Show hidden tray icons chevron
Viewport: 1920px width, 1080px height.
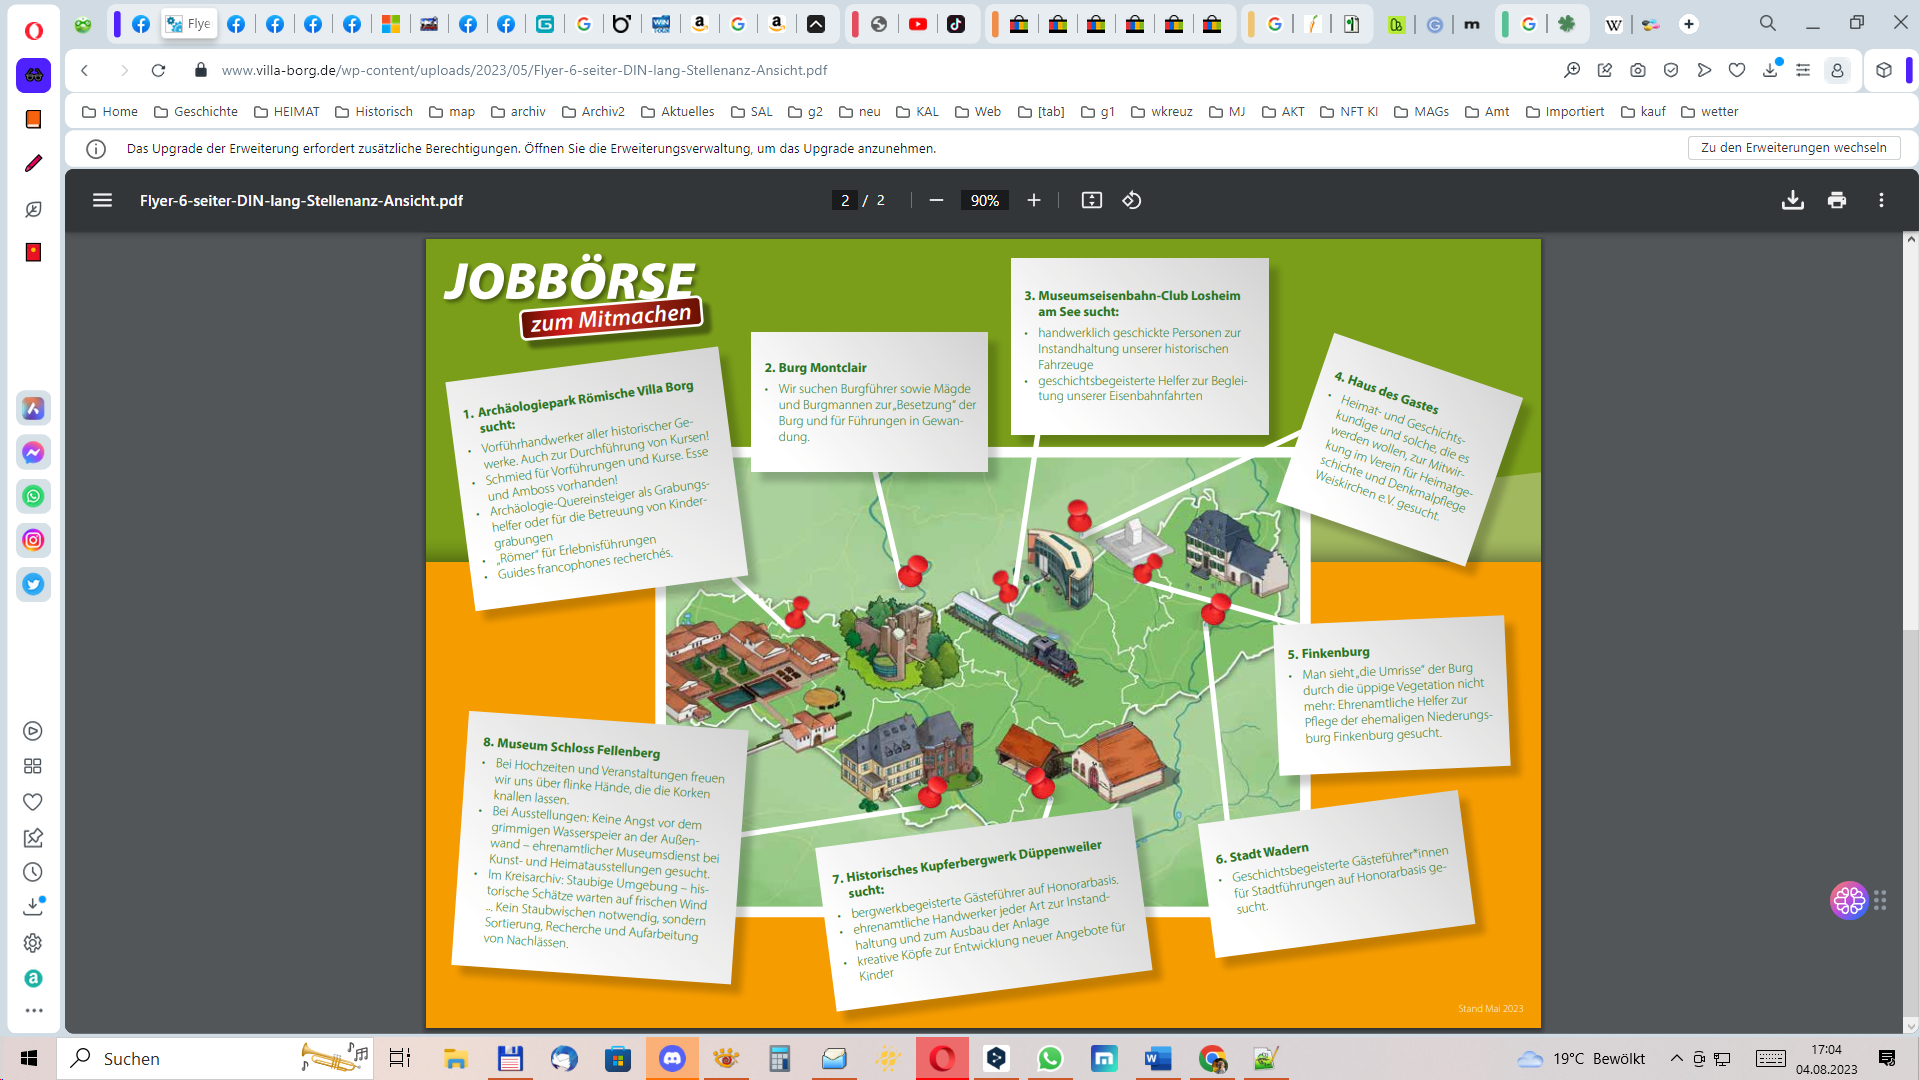[x=1676, y=1058]
